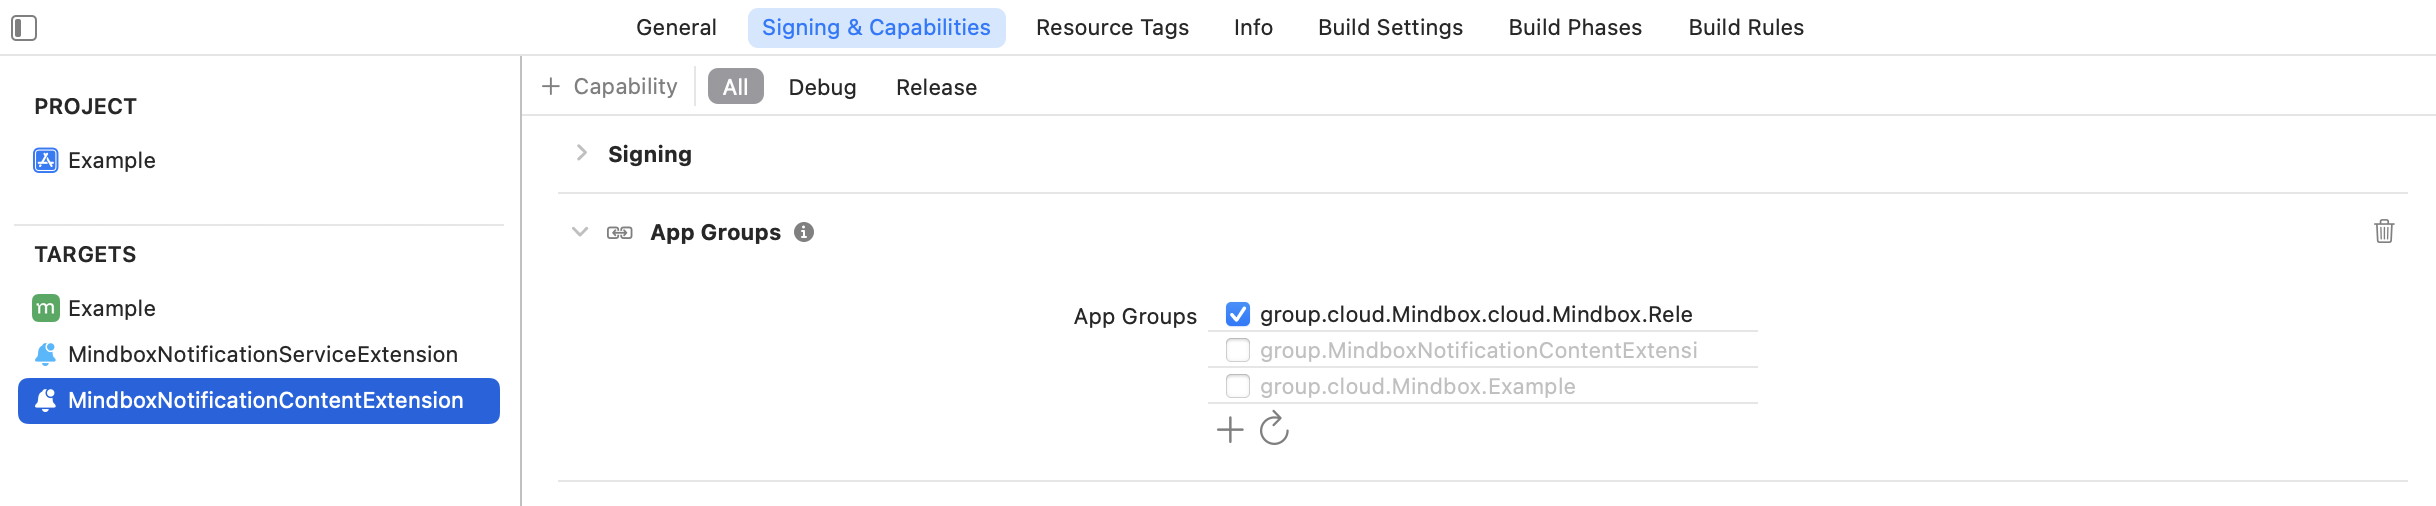Screen dimensions: 2436x506
Task: Click the MindboxNotificationServiceExtension bell icon
Action: tap(45, 354)
